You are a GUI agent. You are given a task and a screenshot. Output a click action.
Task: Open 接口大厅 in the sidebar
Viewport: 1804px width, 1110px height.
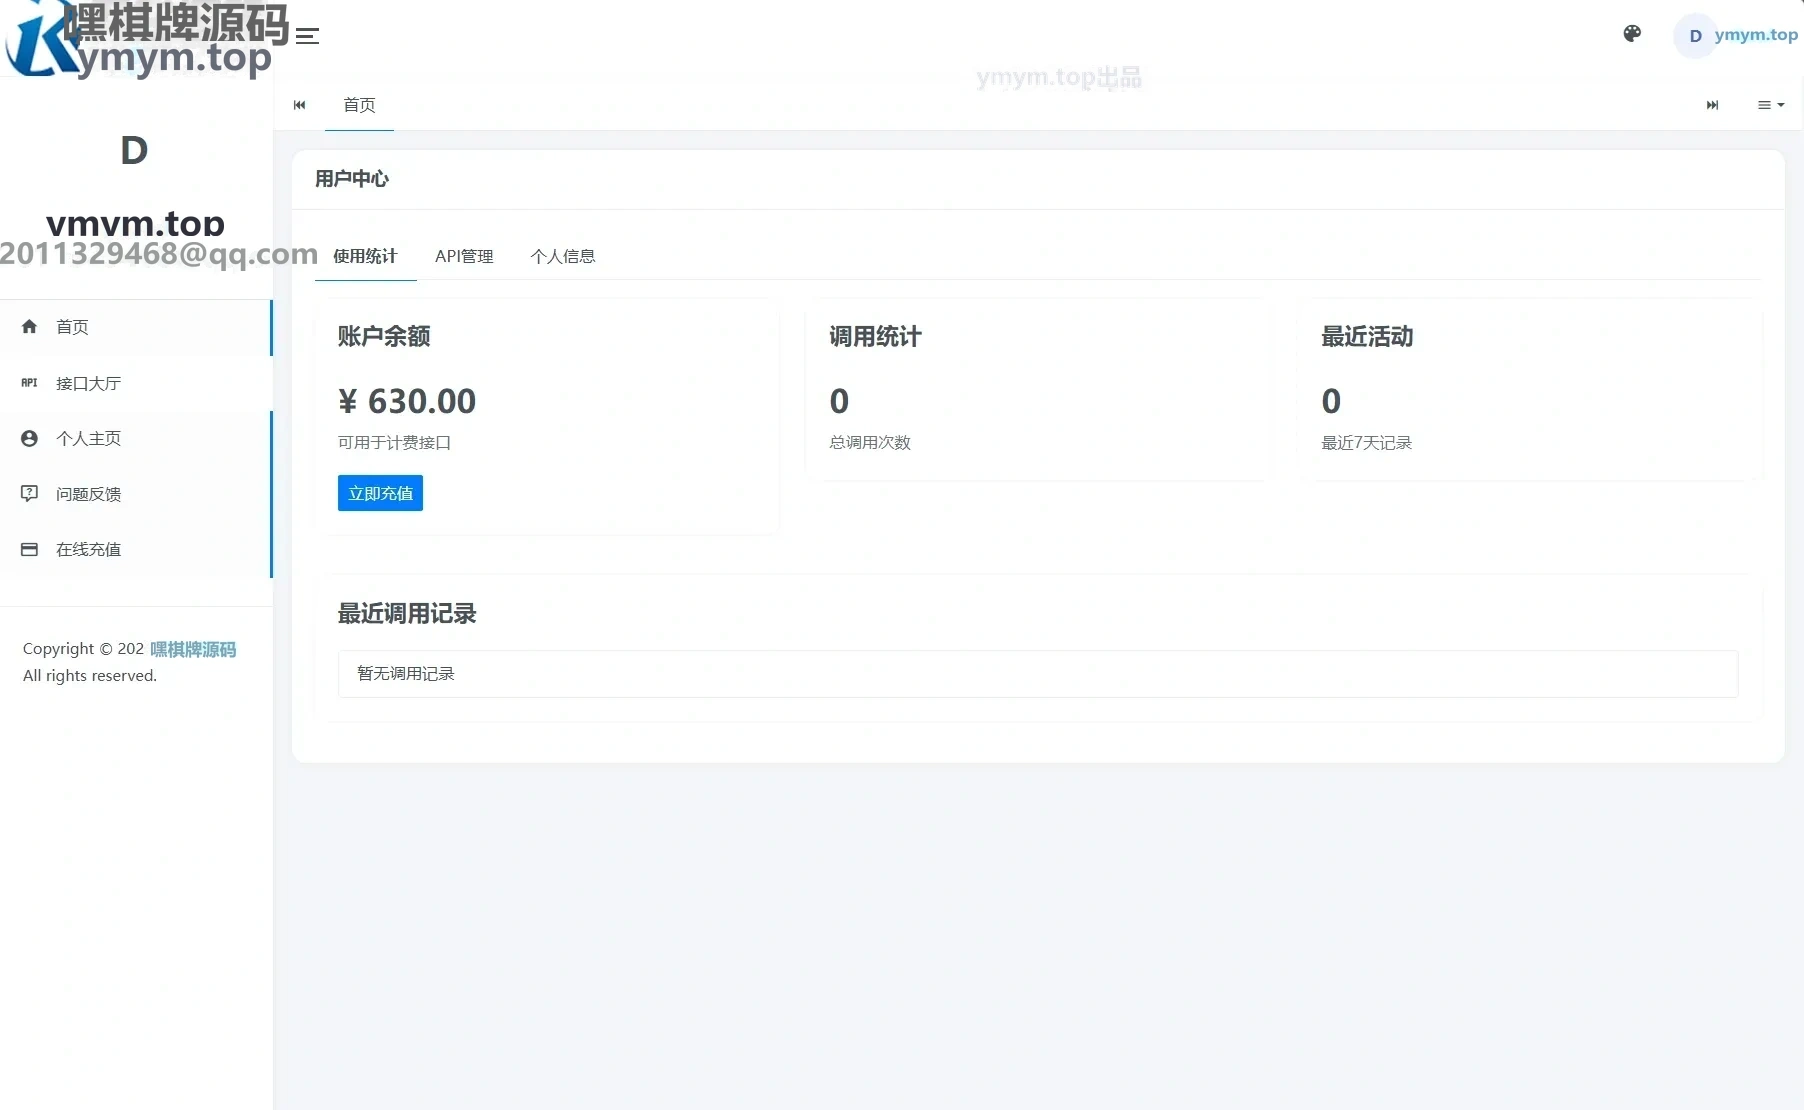tap(88, 383)
